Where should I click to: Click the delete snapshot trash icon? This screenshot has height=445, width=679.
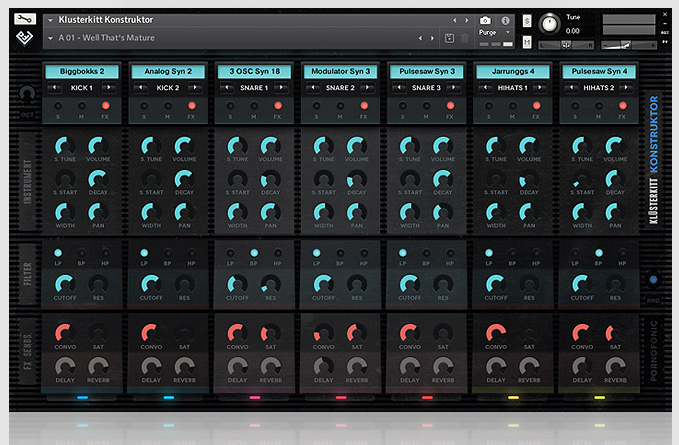click(x=465, y=38)
